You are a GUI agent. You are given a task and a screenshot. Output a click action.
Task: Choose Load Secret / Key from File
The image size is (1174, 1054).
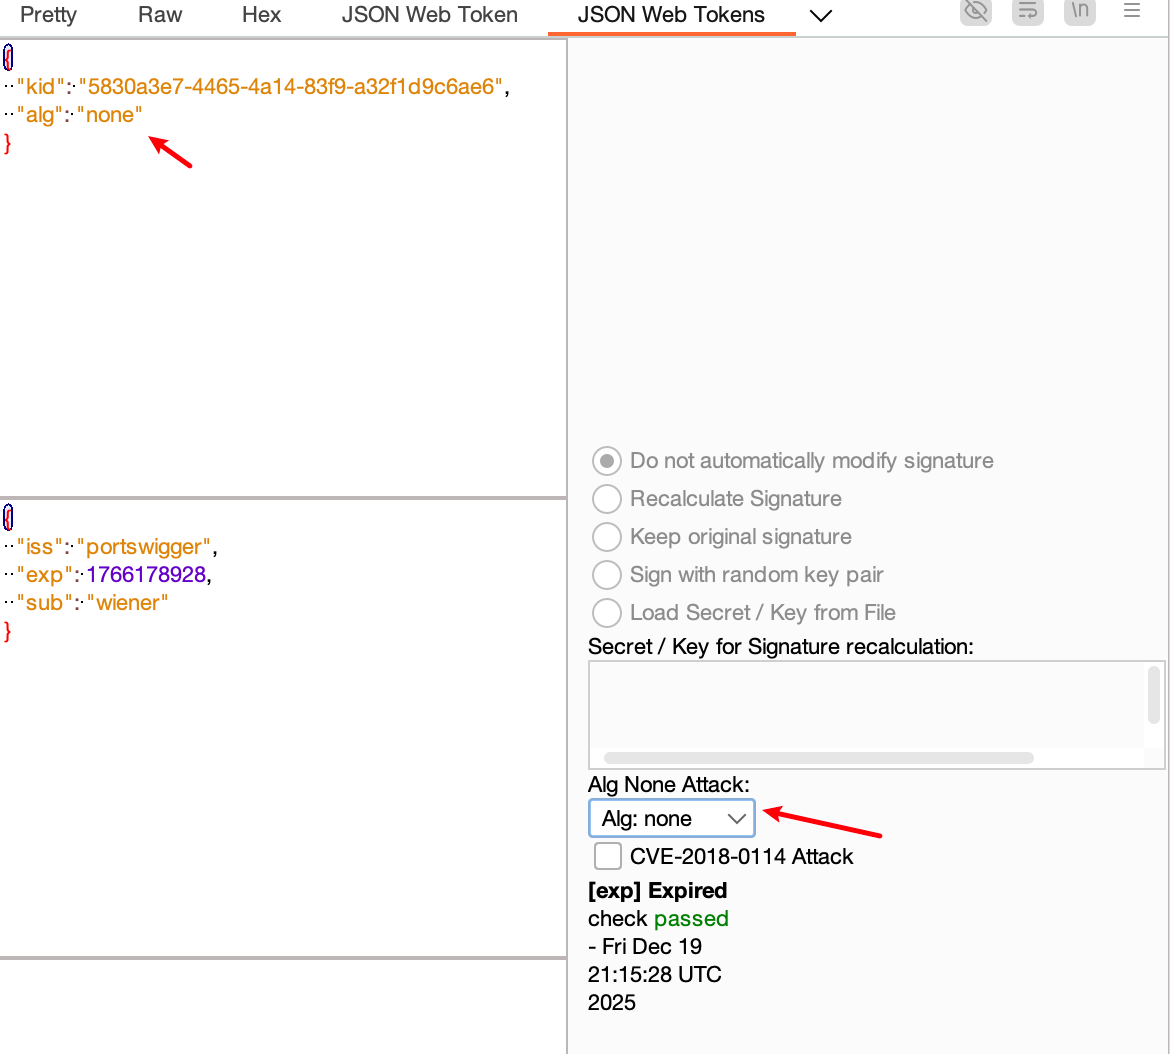607,613
